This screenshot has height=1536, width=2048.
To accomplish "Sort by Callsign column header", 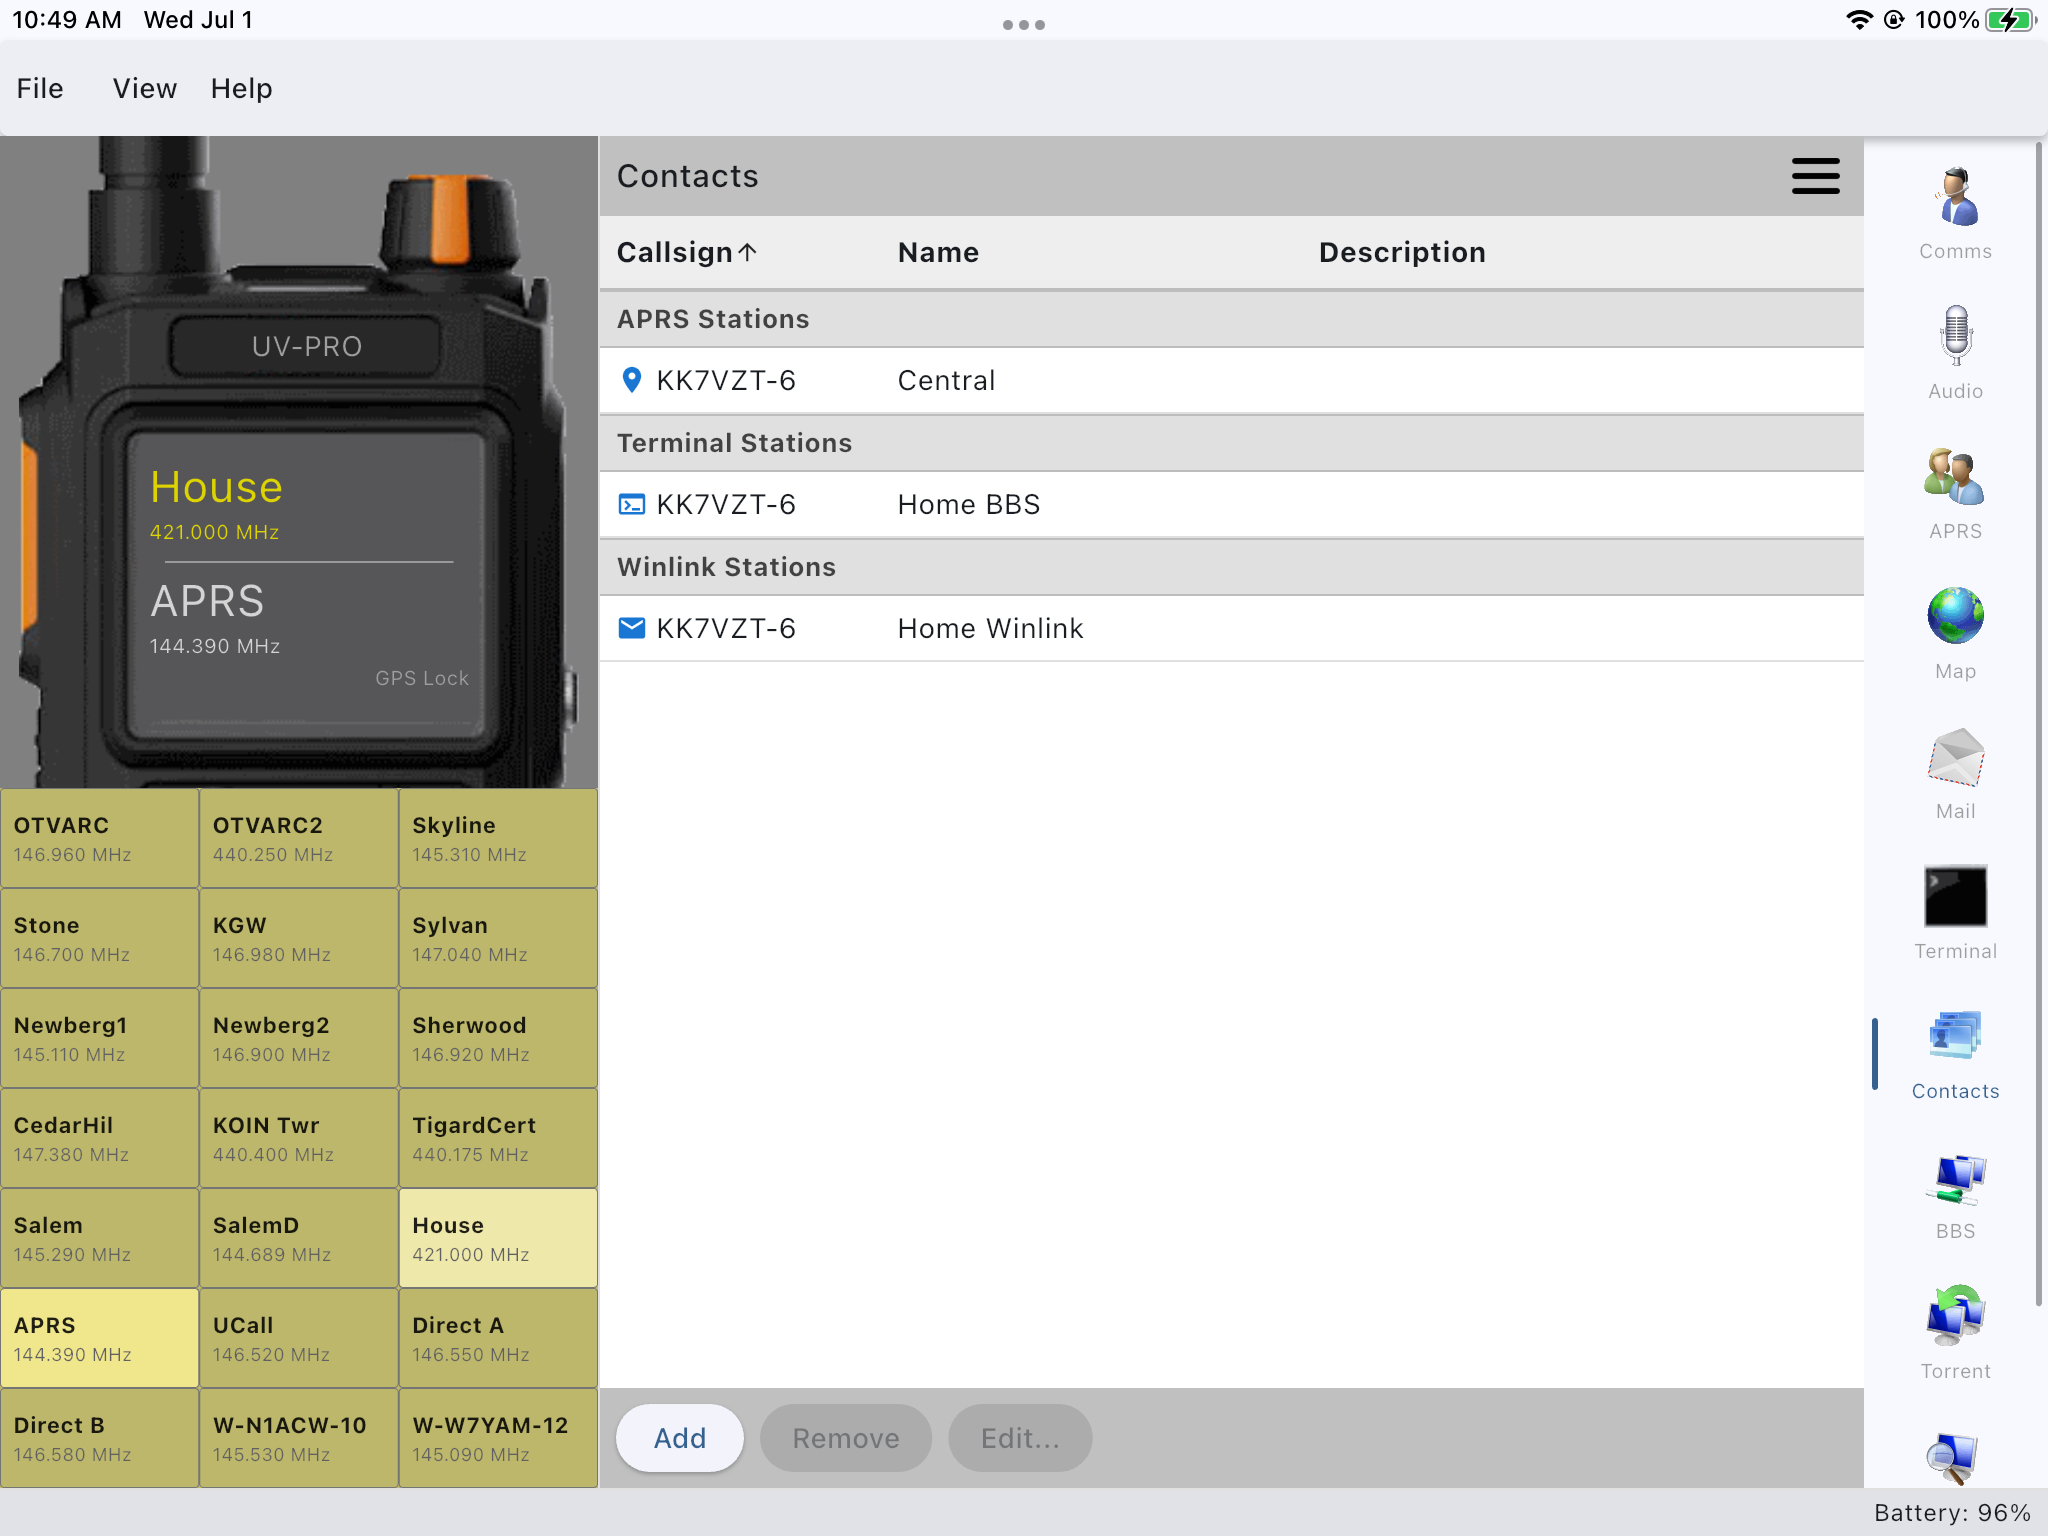I will coord(687,252).
